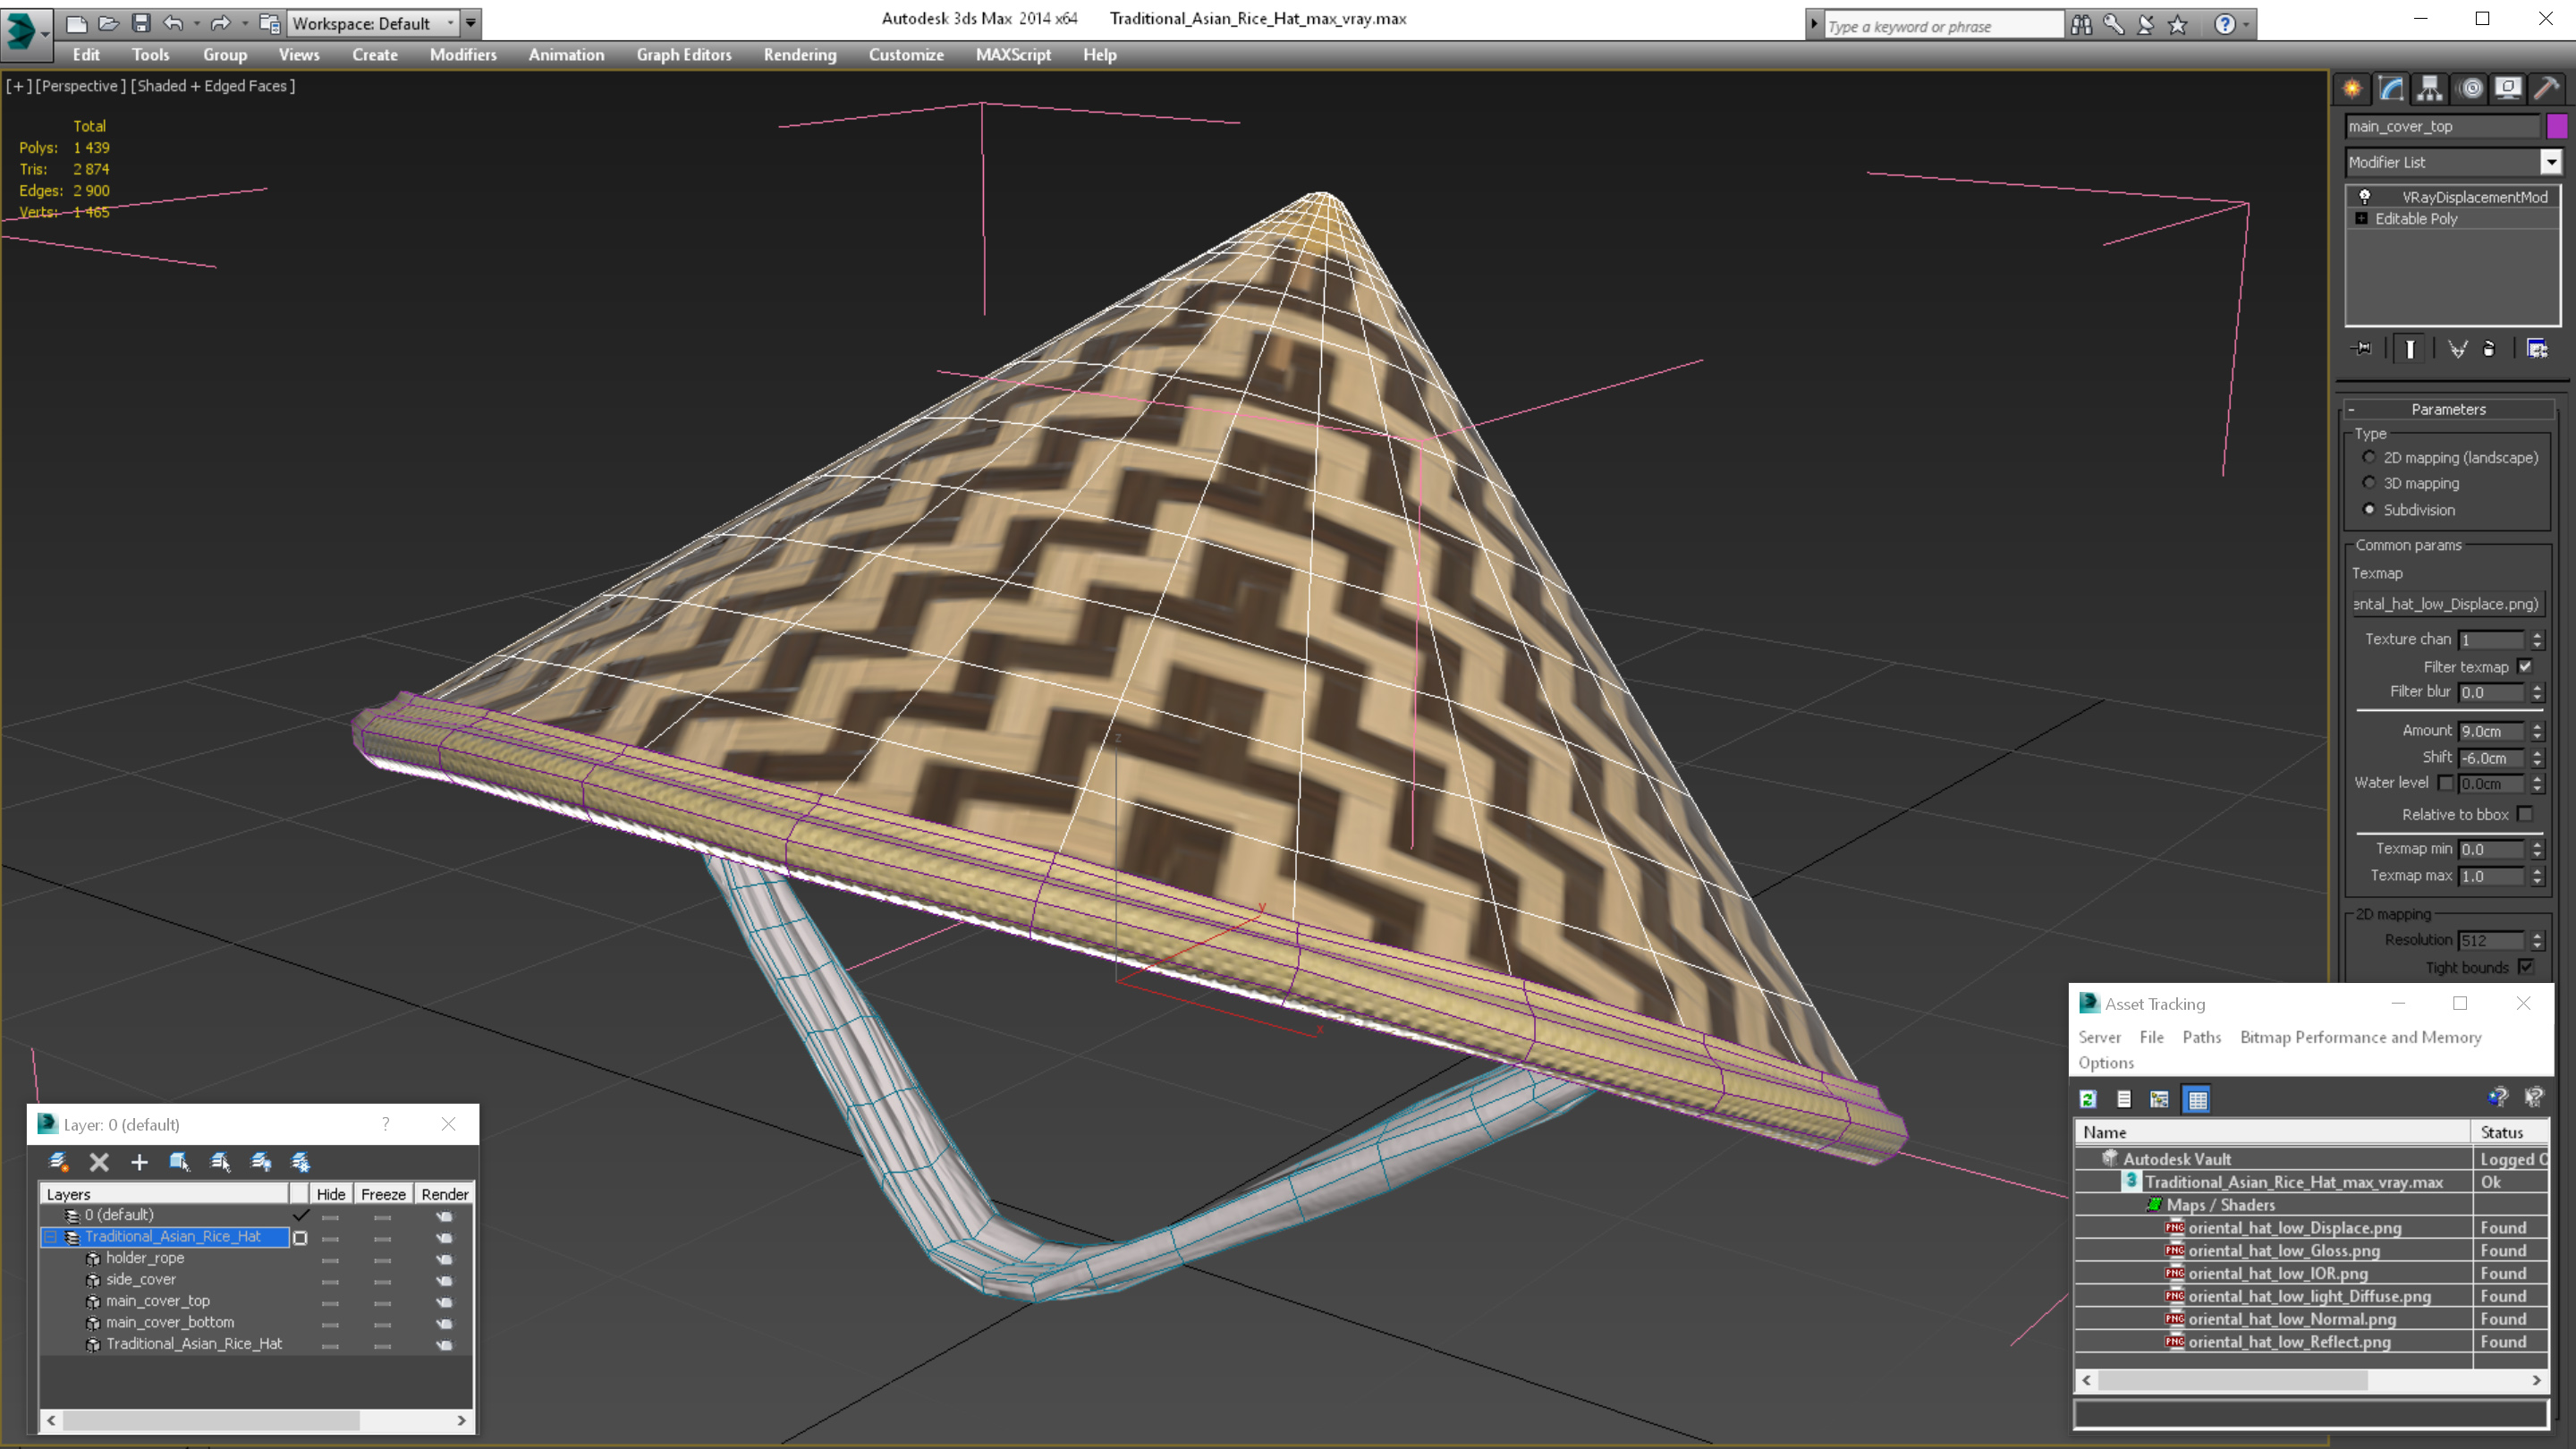
Task: Expand Editable Poly sub-objects in stack
Action: [x=2362, y=219]
